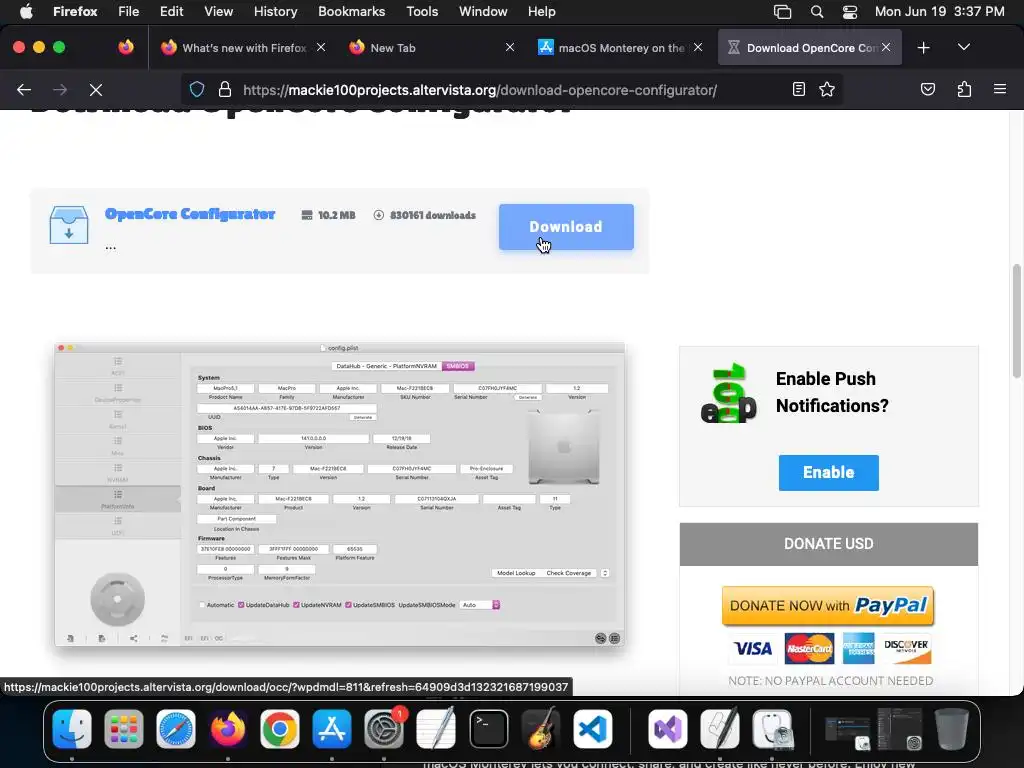Toggle reader view in the address bar
Viewport: 1024px width, 768px height.
[x=799, y=89]
